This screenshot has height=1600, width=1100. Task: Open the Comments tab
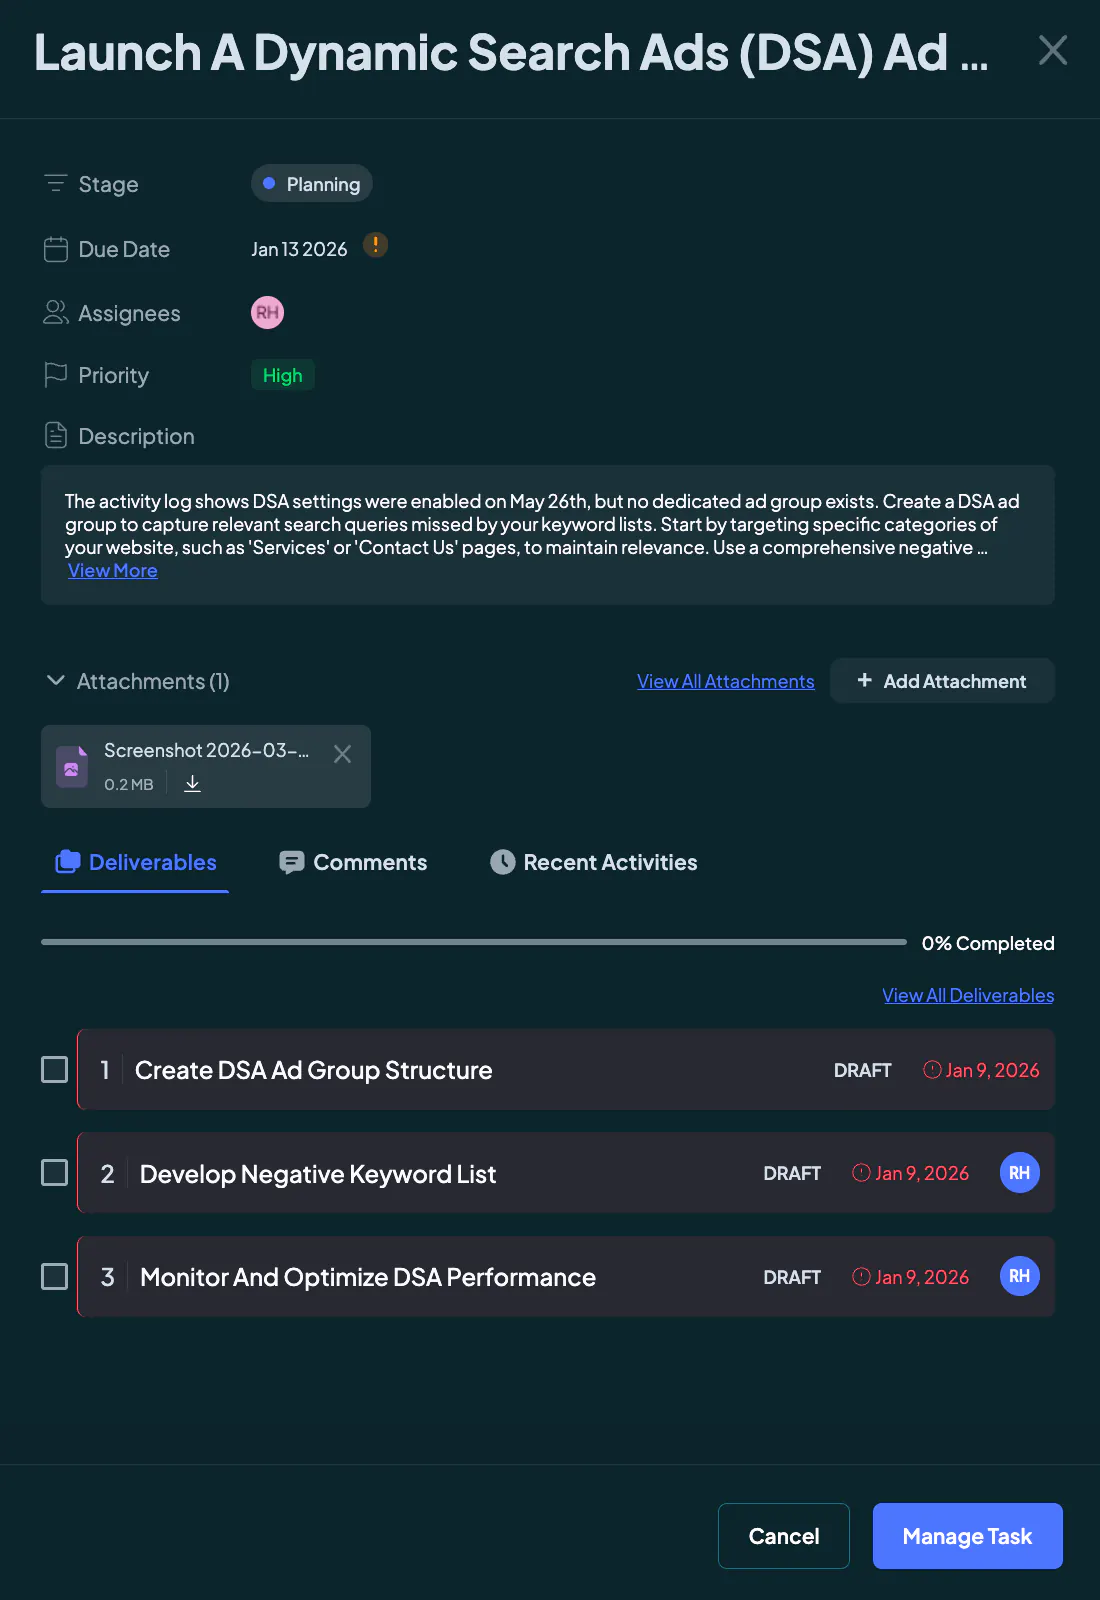(353, 862)
